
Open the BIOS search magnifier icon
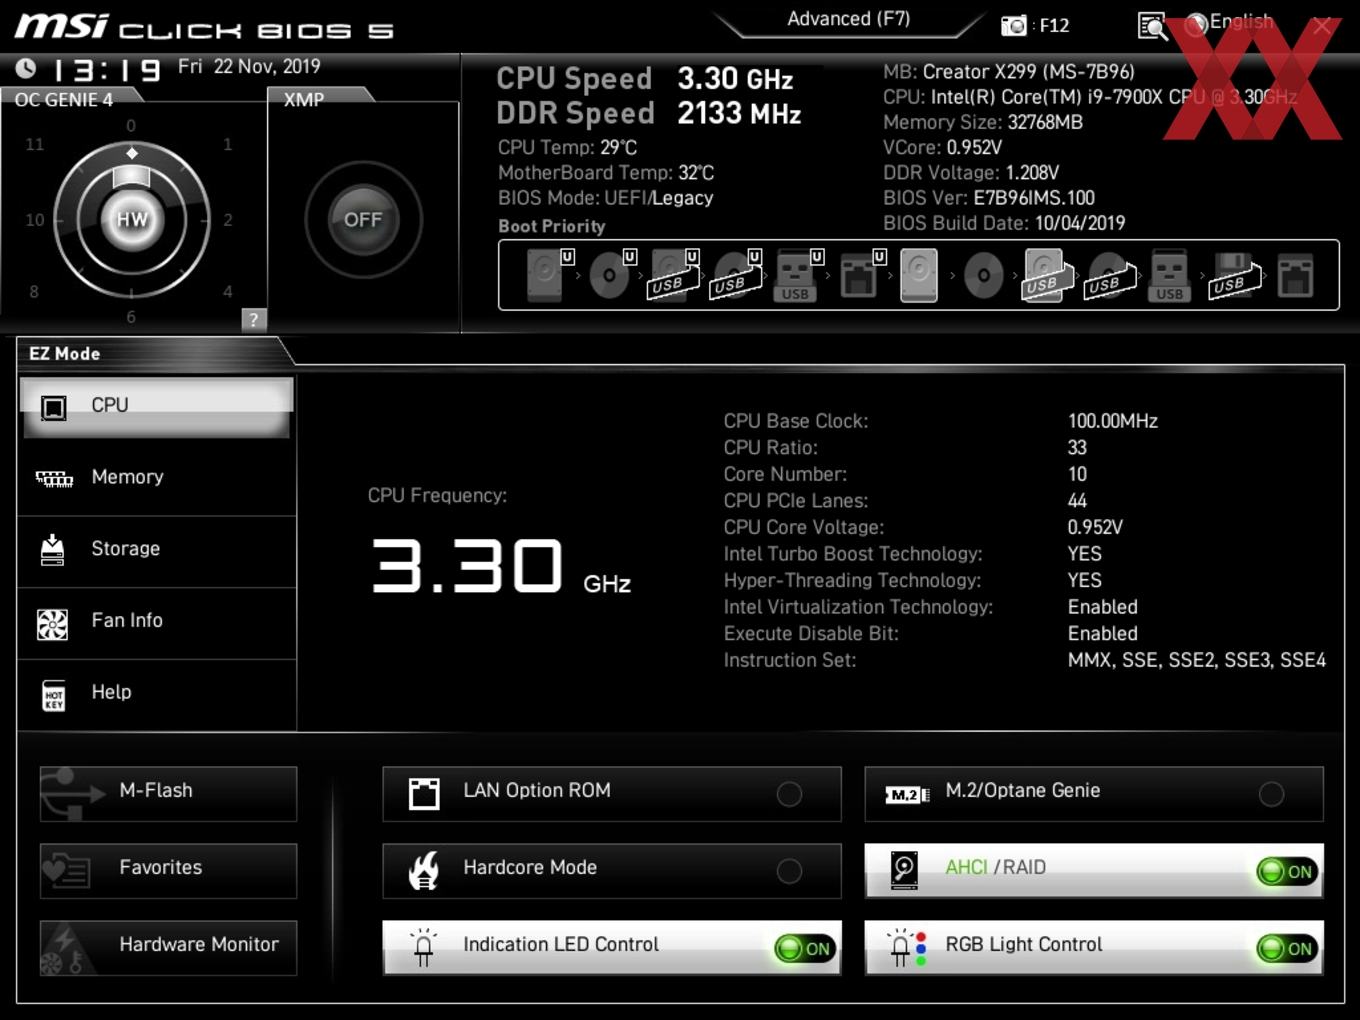(x=1152, y=26)
